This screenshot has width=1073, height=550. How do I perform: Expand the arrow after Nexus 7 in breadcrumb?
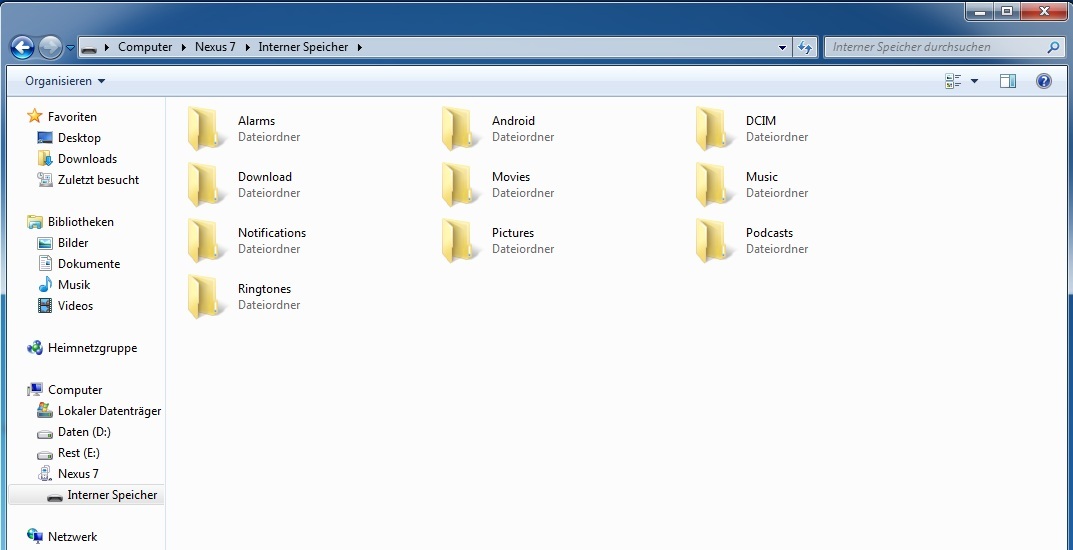247,47
